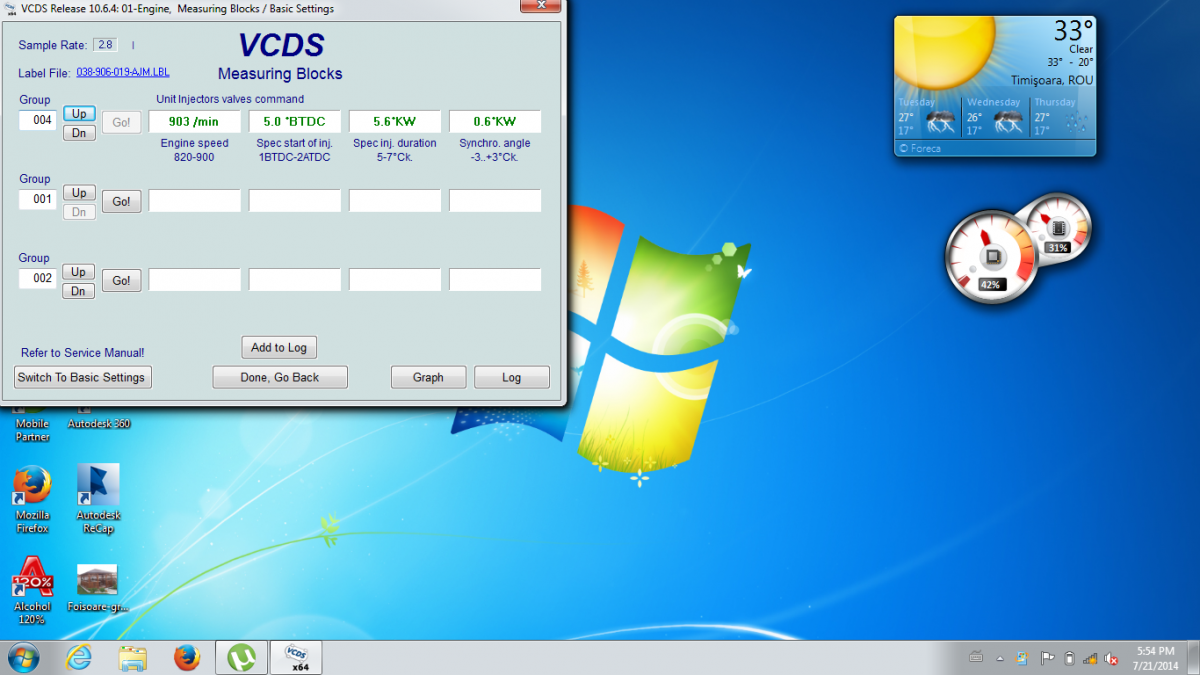
Task: Click Wednesday's thunderstorm forecast icon
Action: (1008, 122)
